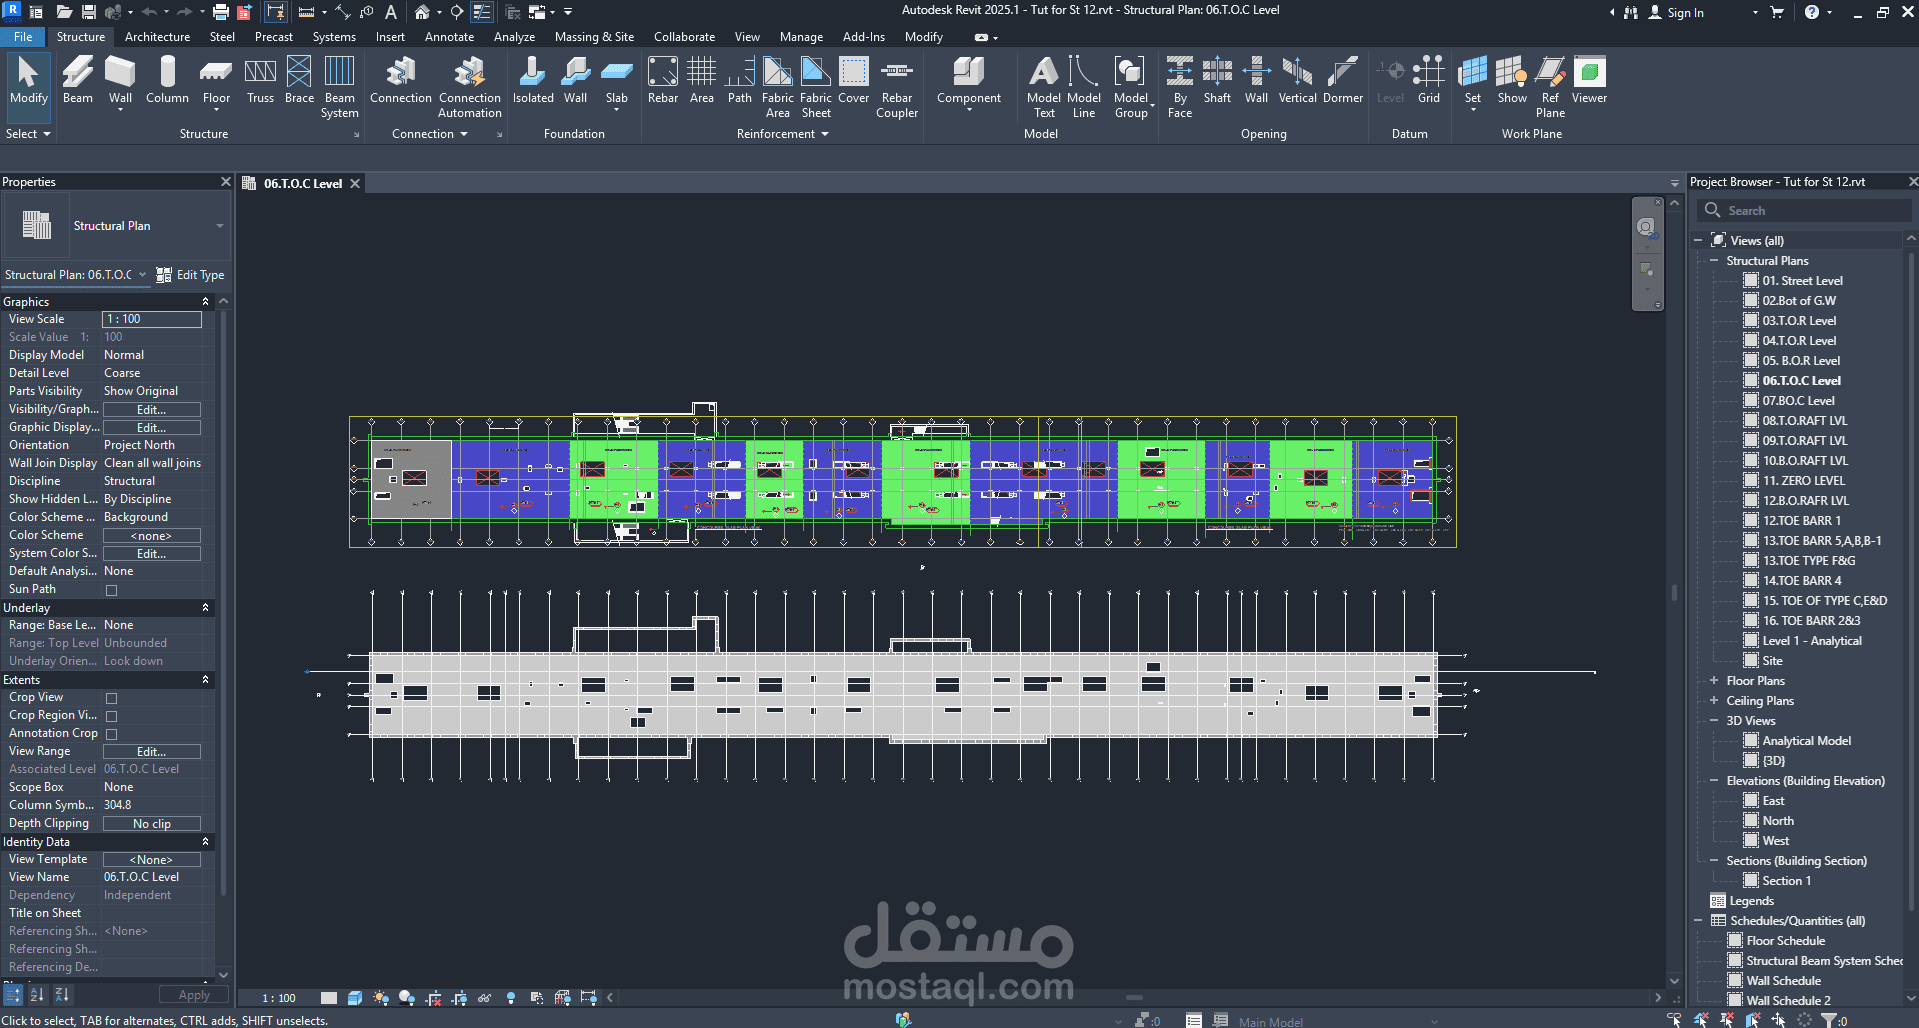This screenshot has height=1028, width=1919.
Task: Activate the Connection tool
Action: (x=401, y=80)
